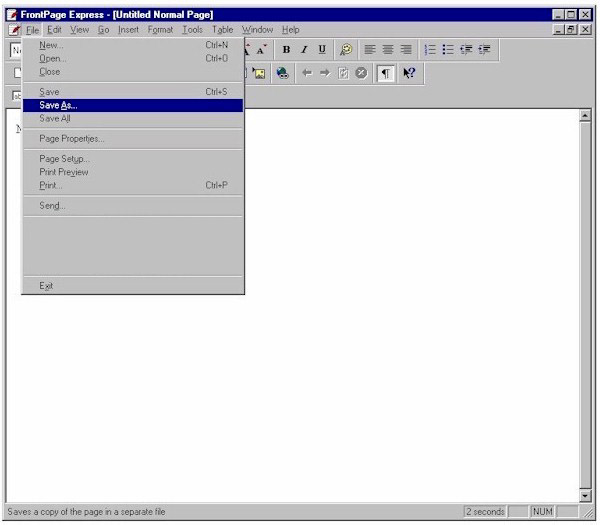Choose Print Preview in File menu
The image size is (600, 525).
click(x=133, y=172)
